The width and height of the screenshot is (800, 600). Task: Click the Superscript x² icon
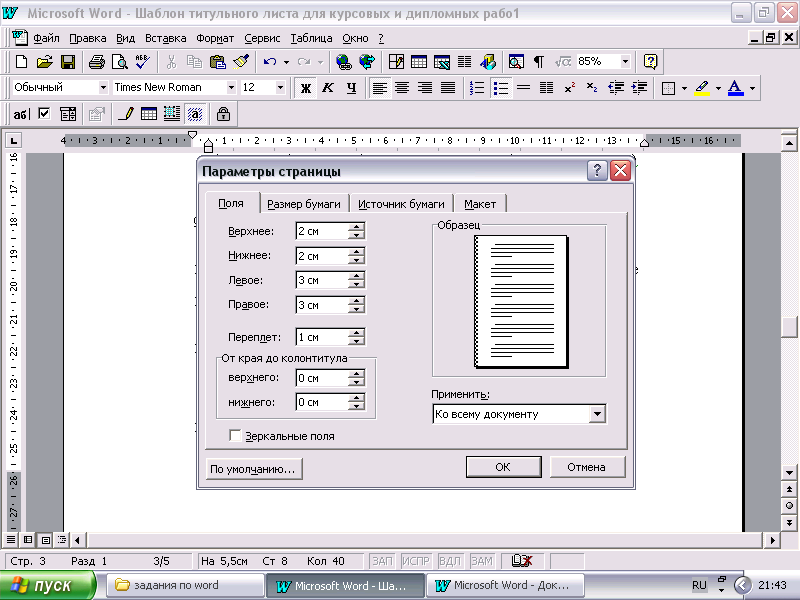(569, 88)
